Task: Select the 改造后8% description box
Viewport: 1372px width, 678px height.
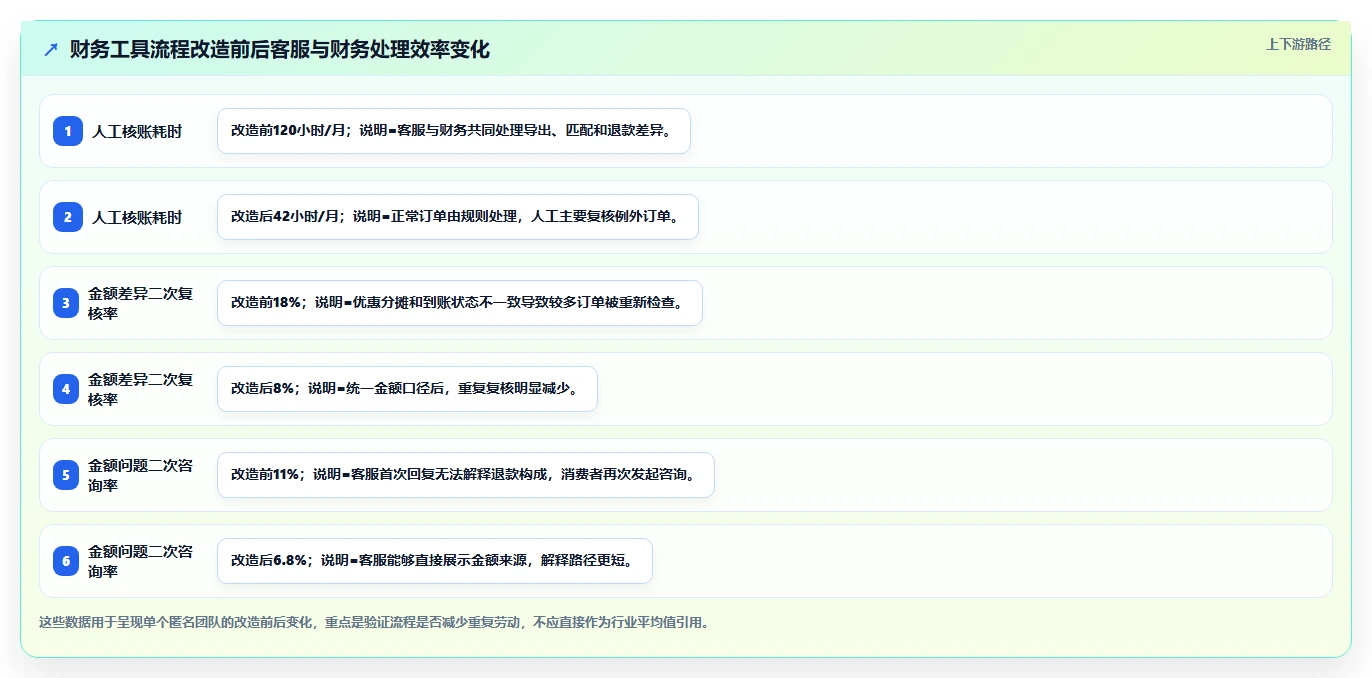Action: click(407, 389)
